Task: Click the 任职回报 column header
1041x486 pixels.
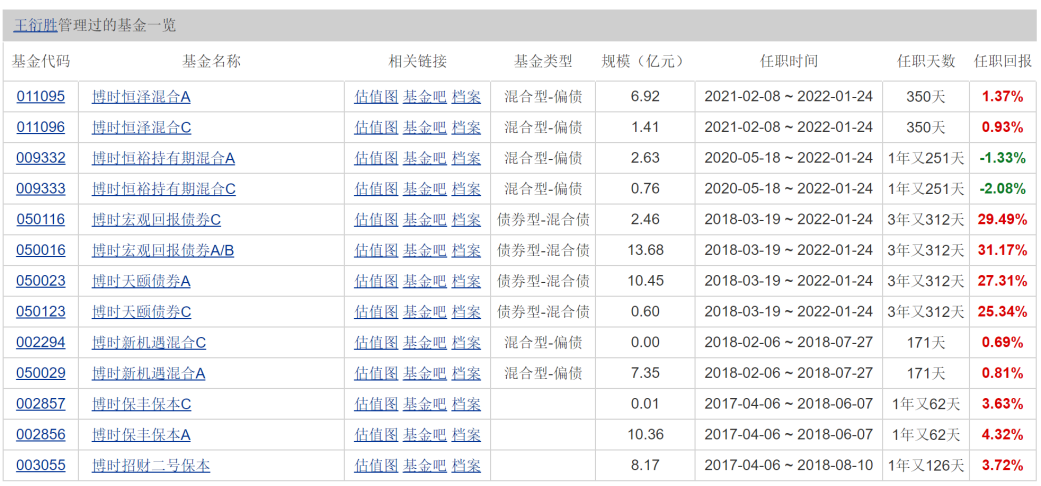Action: pos(1002,61)
